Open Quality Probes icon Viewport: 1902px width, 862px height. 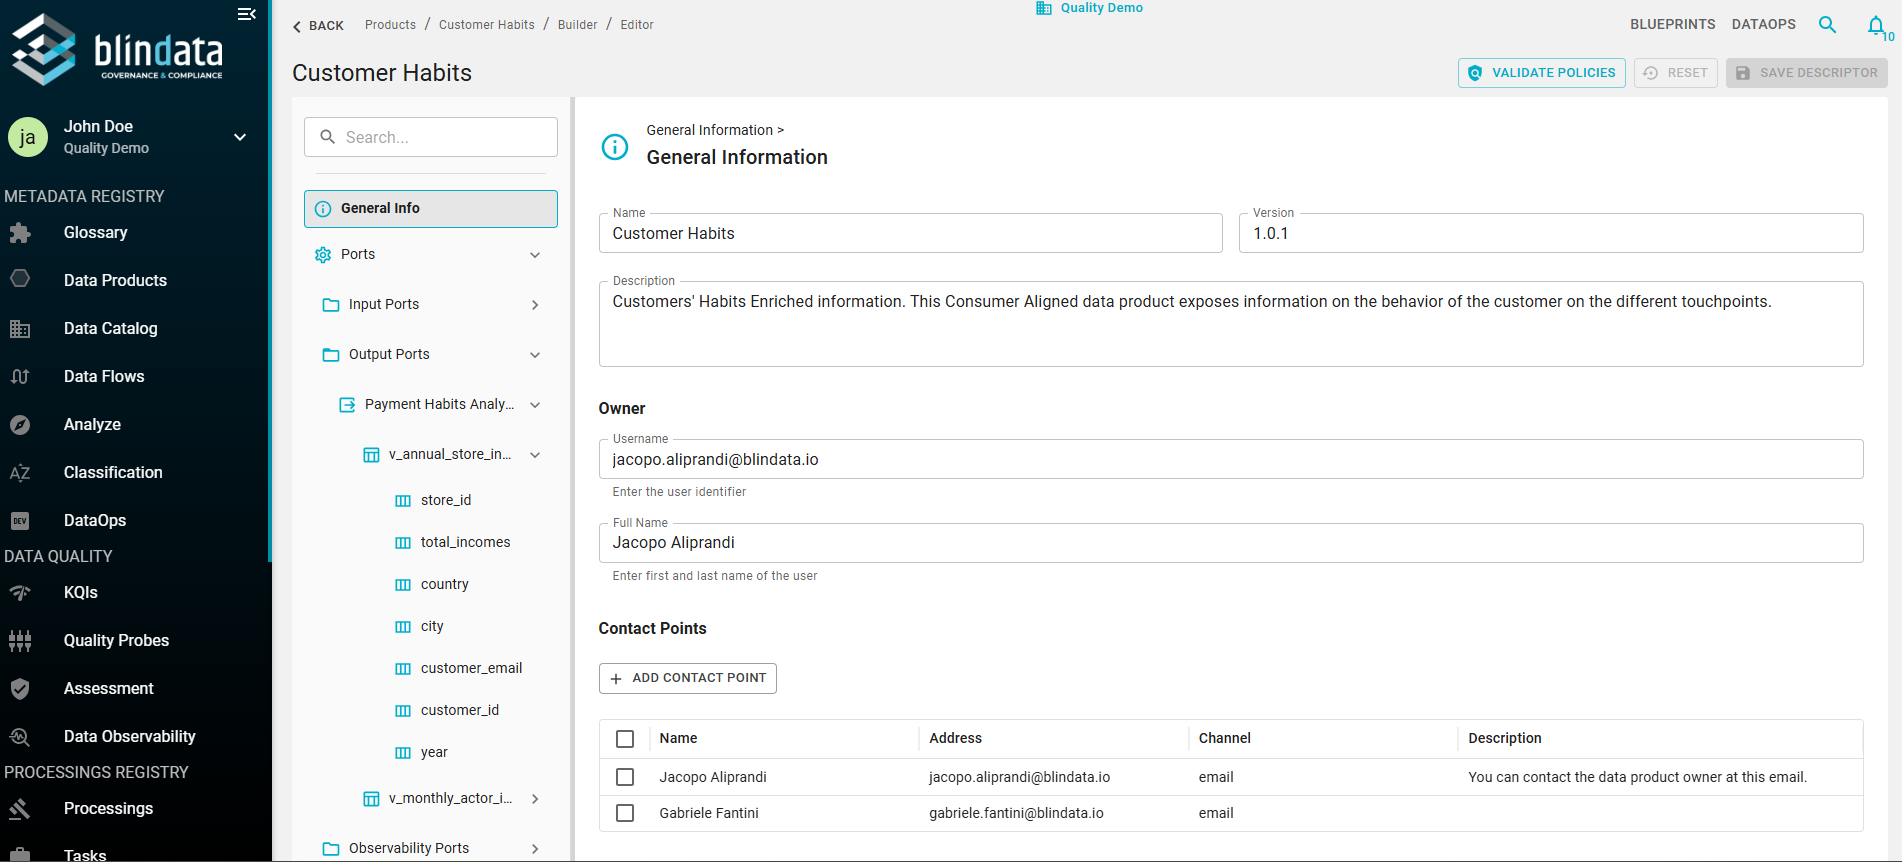(20, 641)
